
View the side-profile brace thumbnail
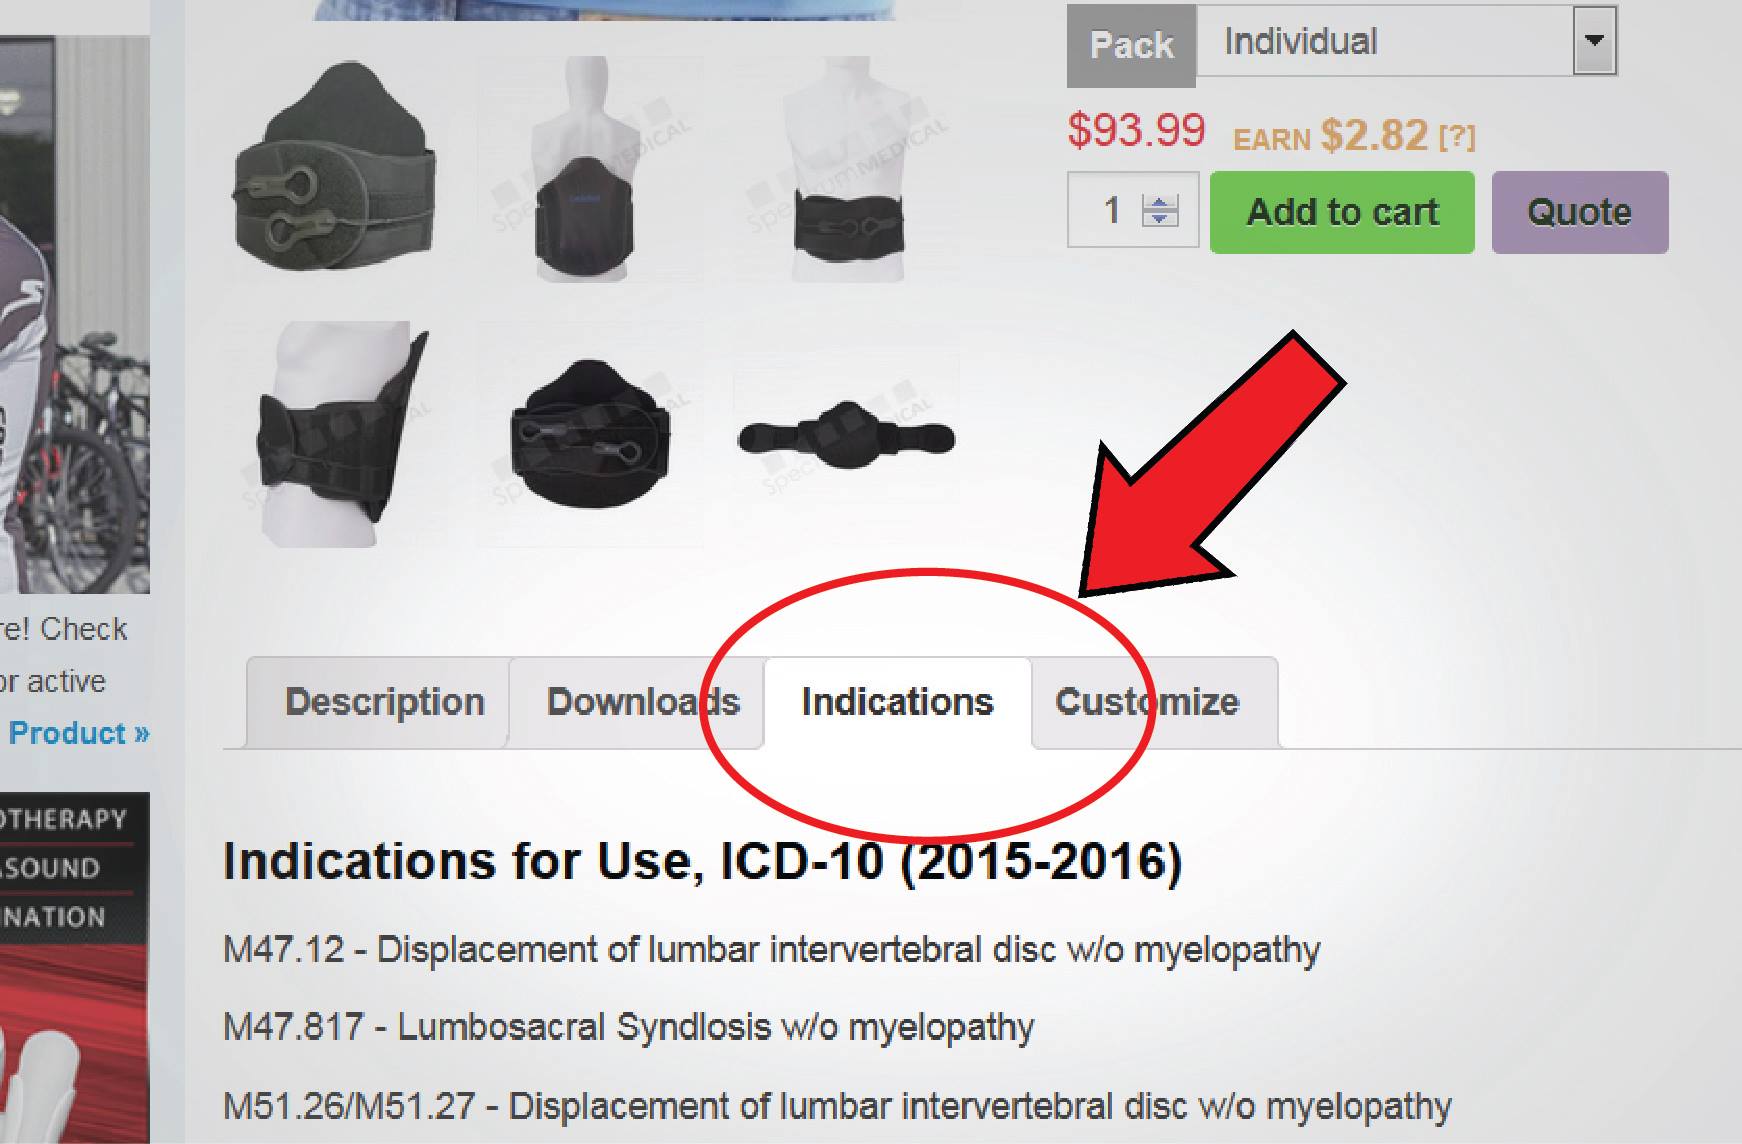point(340,433)
